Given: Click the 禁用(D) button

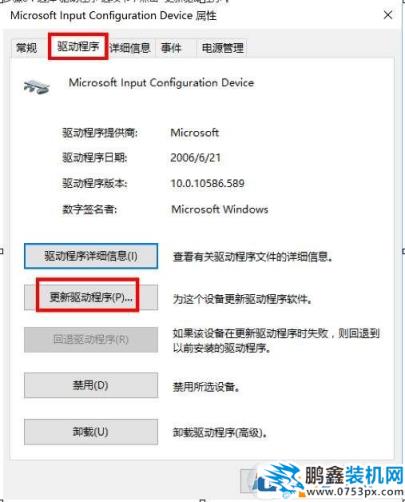Looking at the screenshot, I should pos(91,385).
